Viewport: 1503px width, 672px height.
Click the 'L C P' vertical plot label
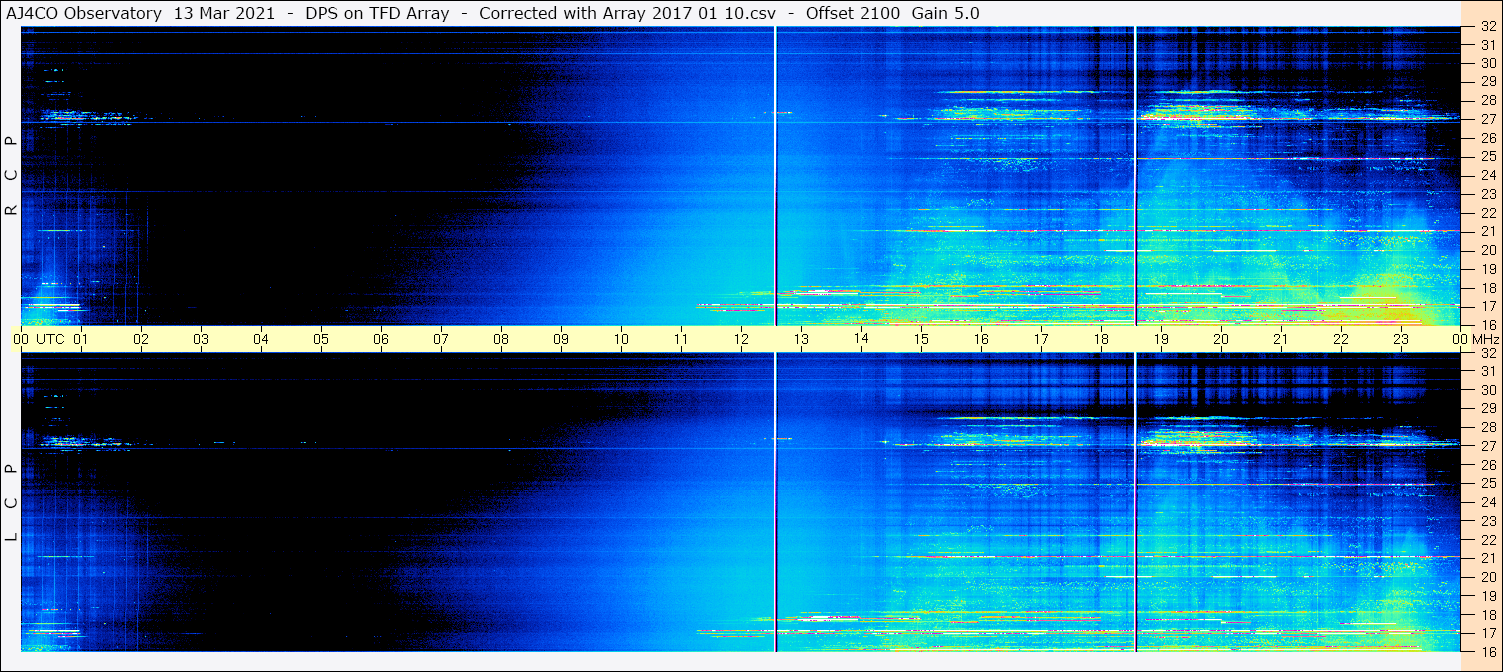(11, 503)
